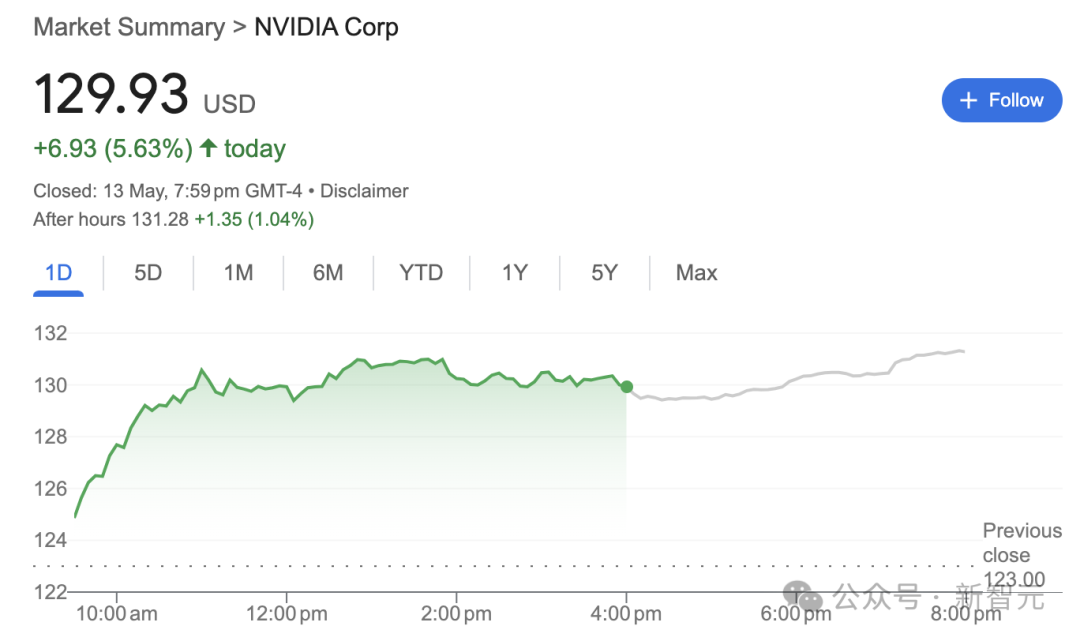Click the NVIDIA Corp title text
The height and width of the screenshot is (641, 1080).
tap(326, 28)
